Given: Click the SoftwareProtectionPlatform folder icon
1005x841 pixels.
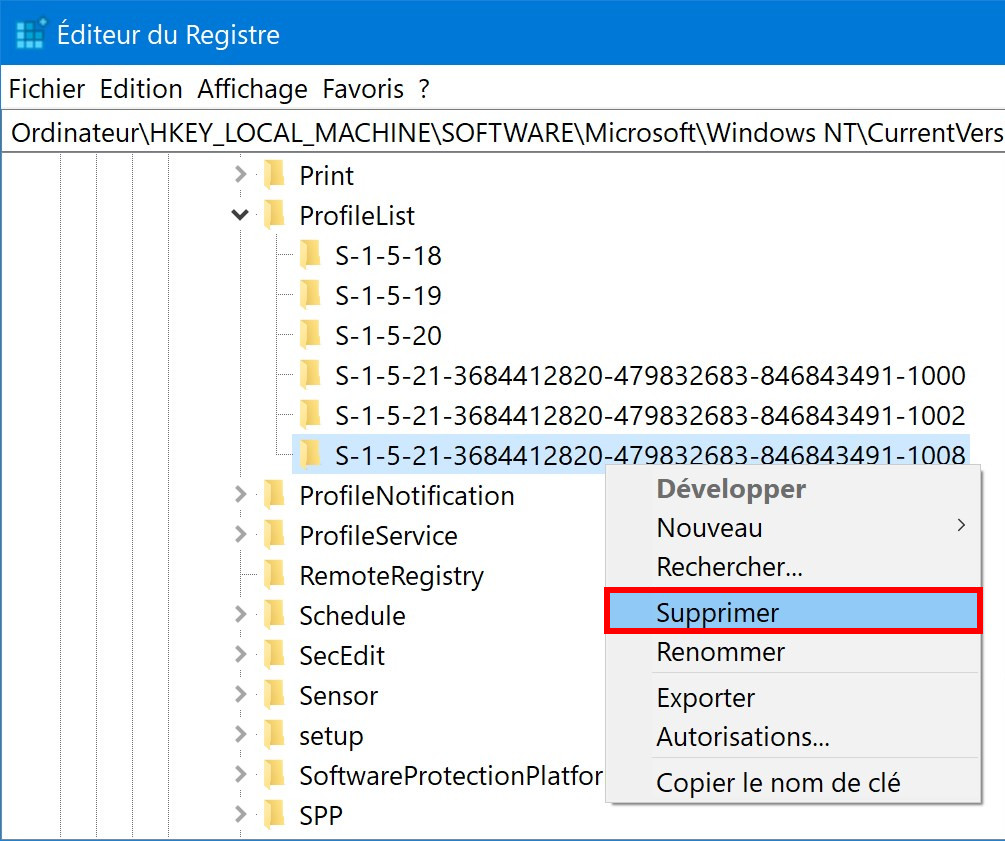Looking at the screenshot, I should tap(274, 774).
